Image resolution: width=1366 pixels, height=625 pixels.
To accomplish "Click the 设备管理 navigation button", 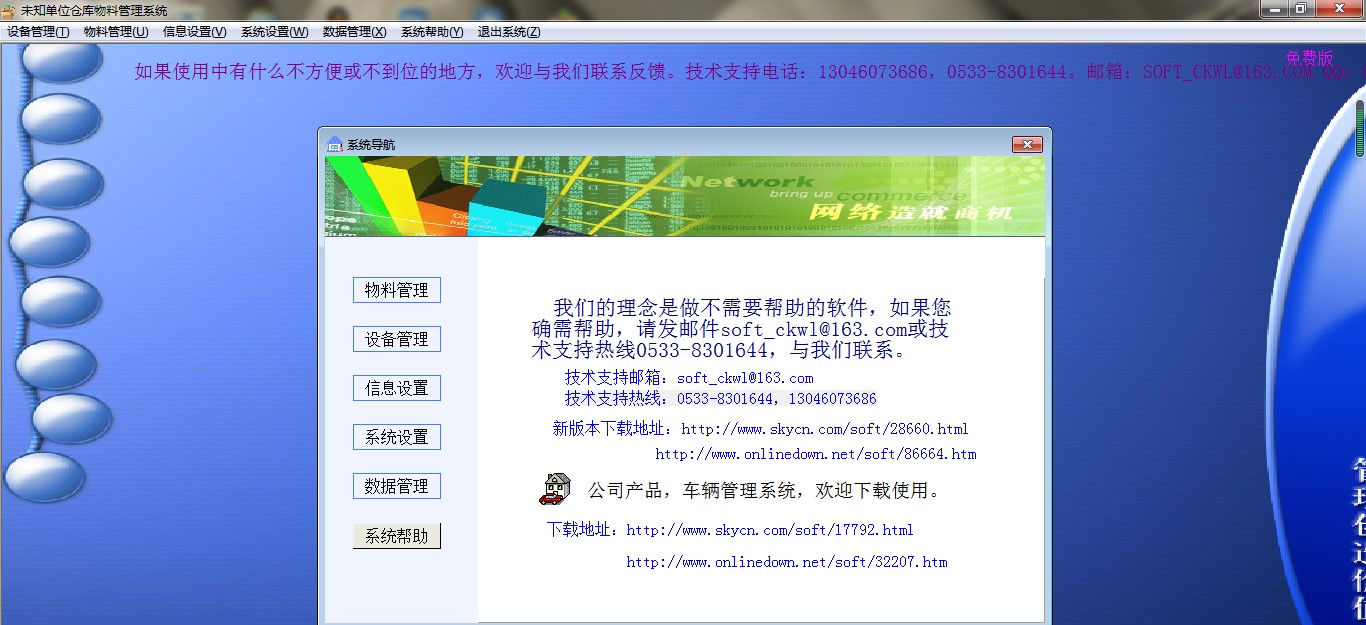I will [397, 339].
